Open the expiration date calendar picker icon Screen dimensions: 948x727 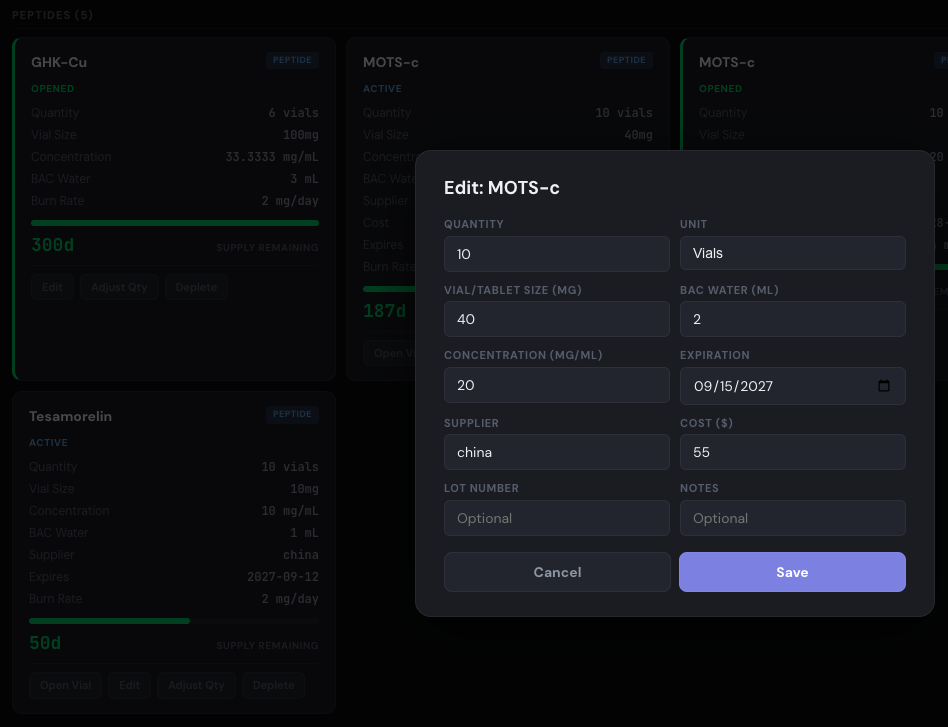(883, 386)
